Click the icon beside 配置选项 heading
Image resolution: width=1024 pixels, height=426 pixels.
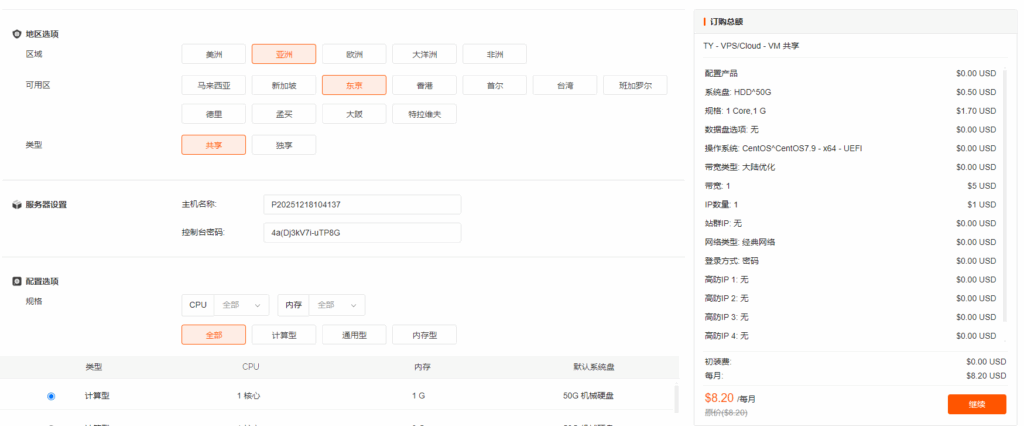coord(17,281)
